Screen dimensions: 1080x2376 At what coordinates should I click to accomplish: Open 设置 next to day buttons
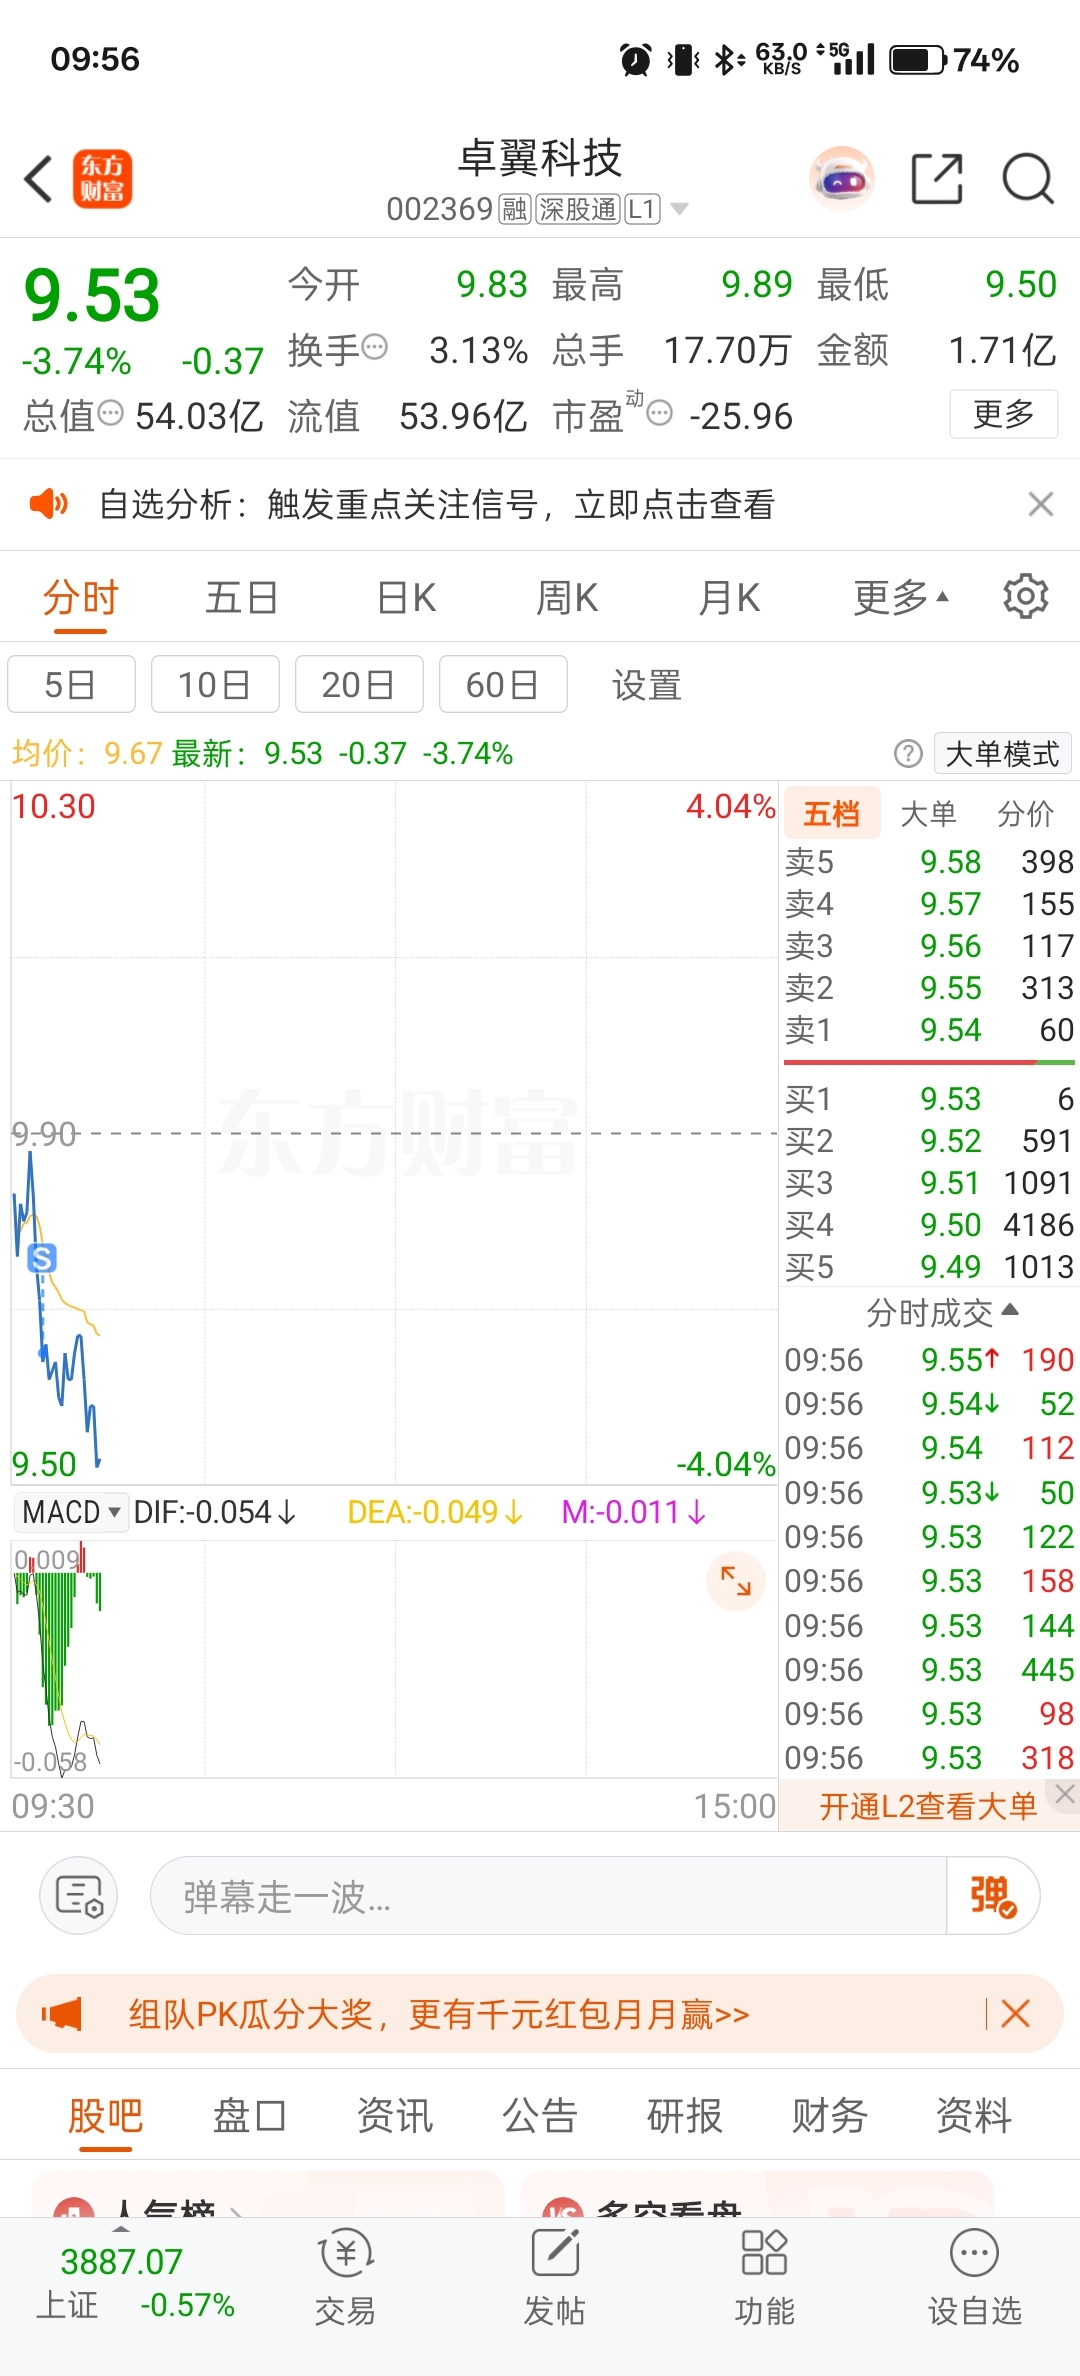point(647,685)
